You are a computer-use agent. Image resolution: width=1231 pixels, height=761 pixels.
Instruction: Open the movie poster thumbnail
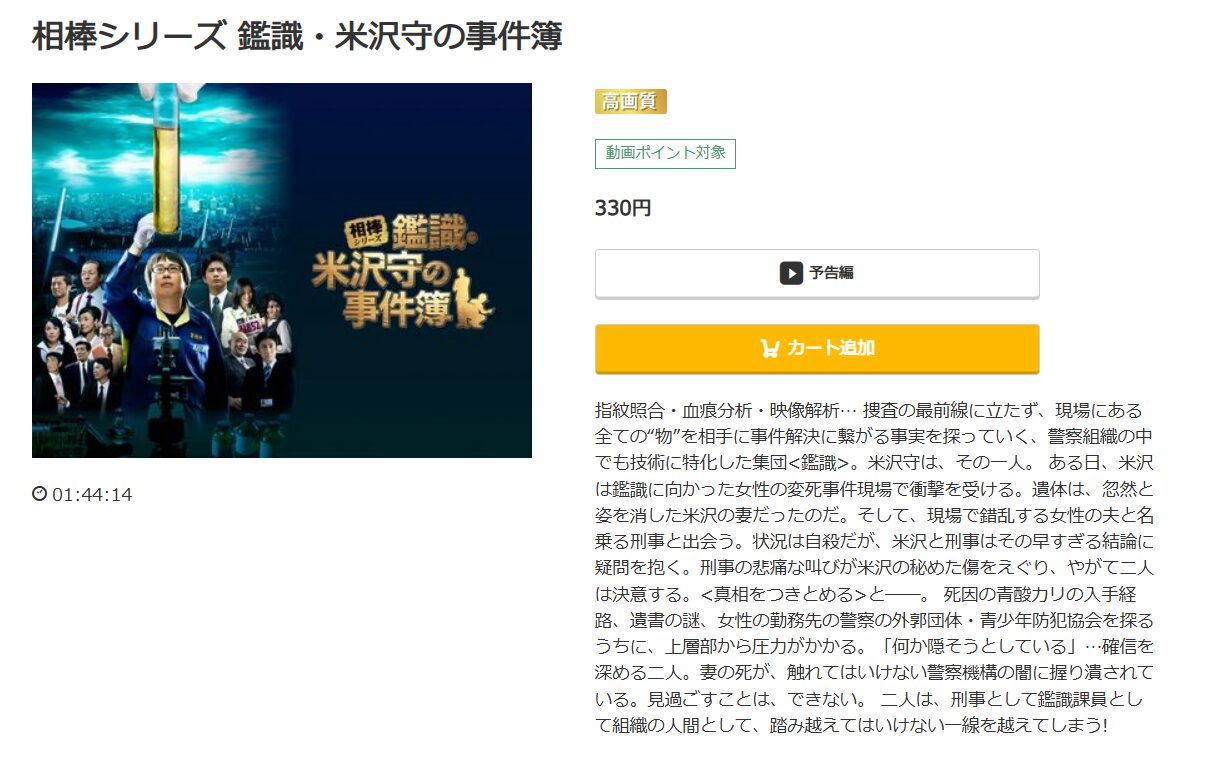click(282, 270)
